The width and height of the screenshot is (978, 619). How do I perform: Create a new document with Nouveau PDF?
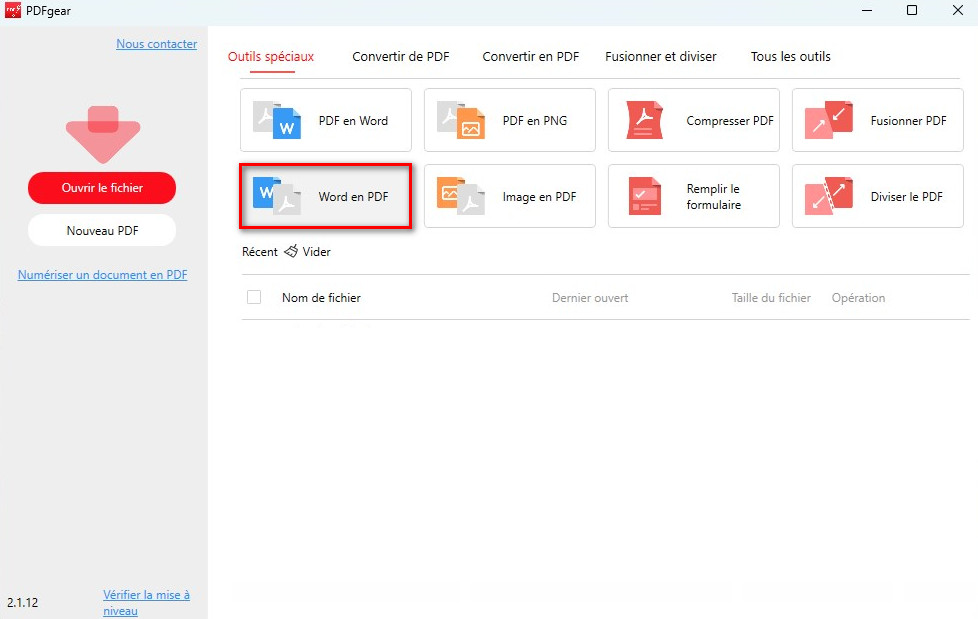[101, 230]
